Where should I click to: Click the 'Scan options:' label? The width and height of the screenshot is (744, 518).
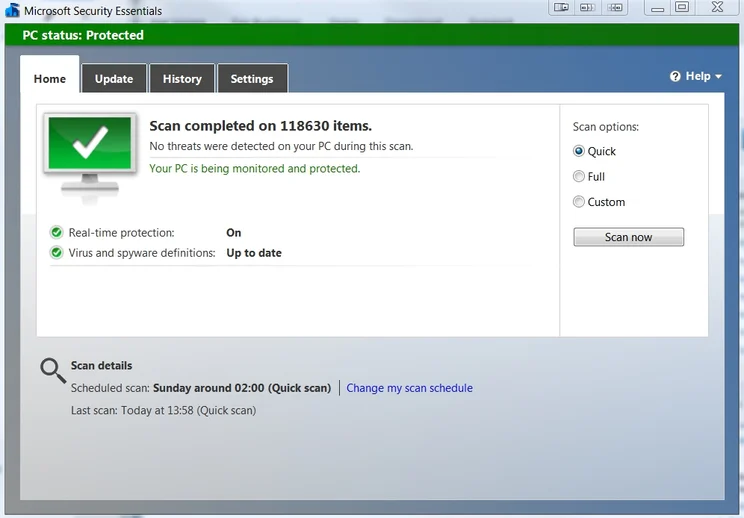coord(606,127)
